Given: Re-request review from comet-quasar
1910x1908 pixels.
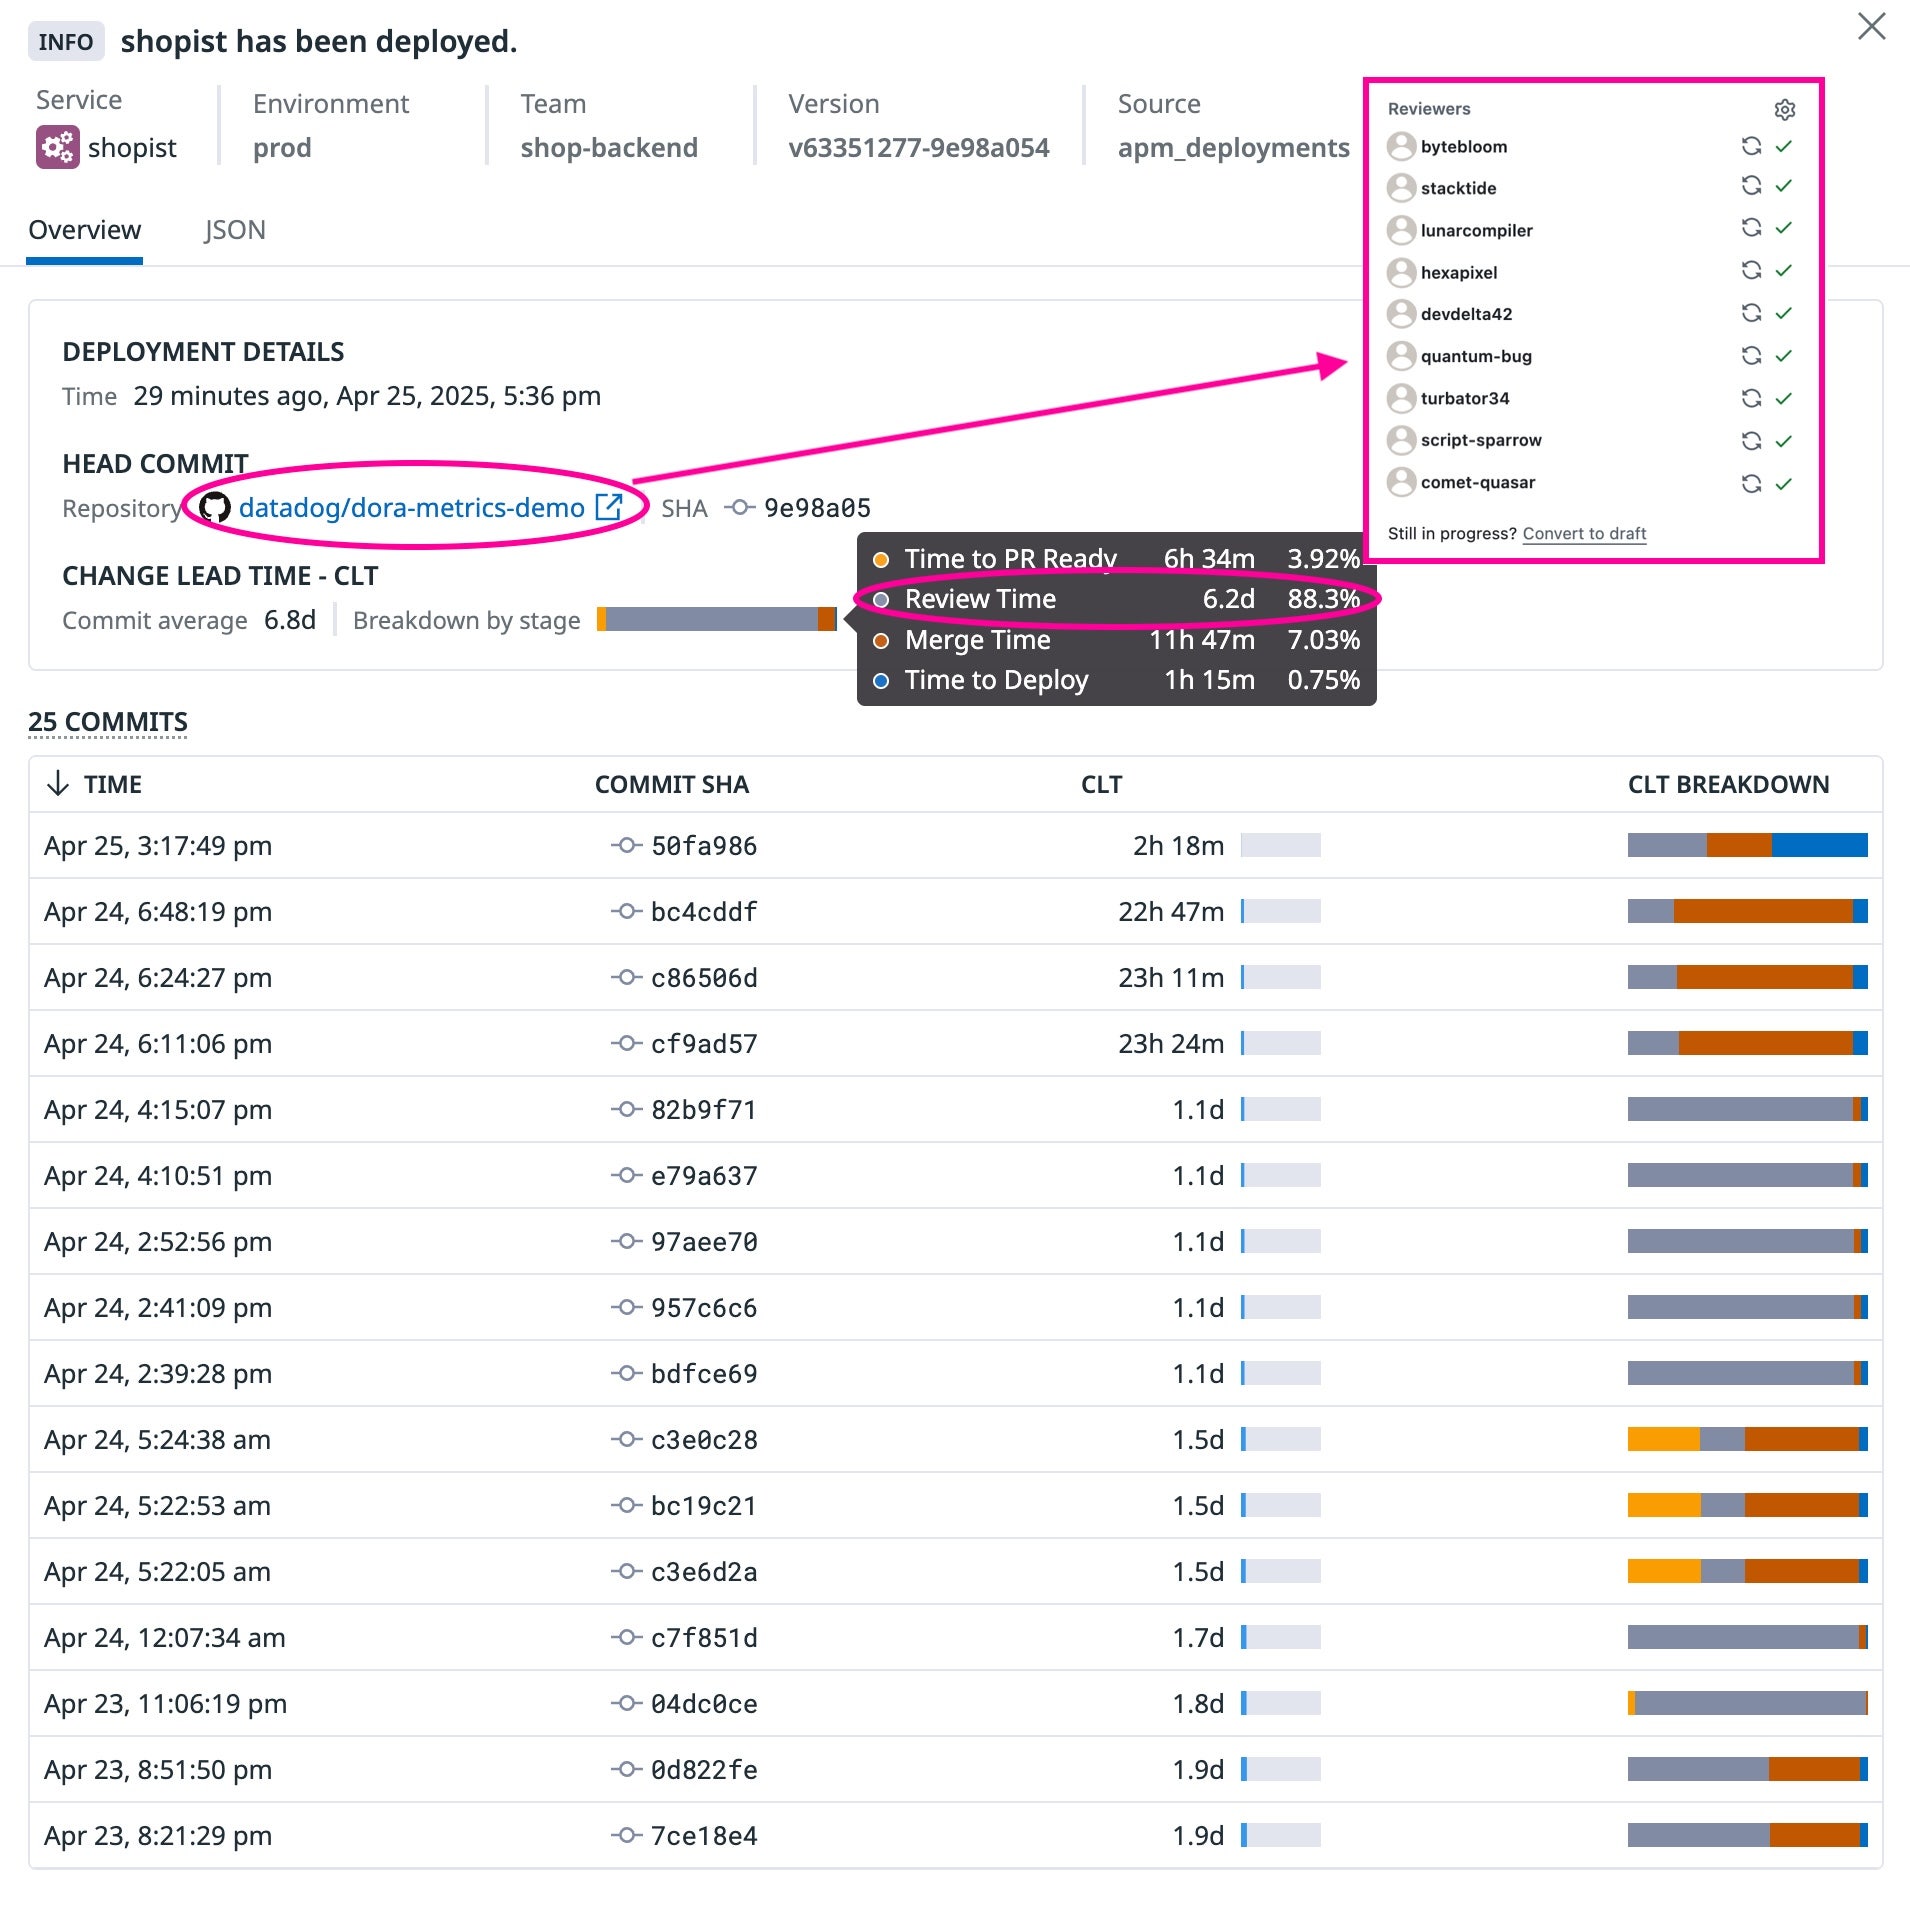Looking at the screenshot, I should pos(1750,482).
